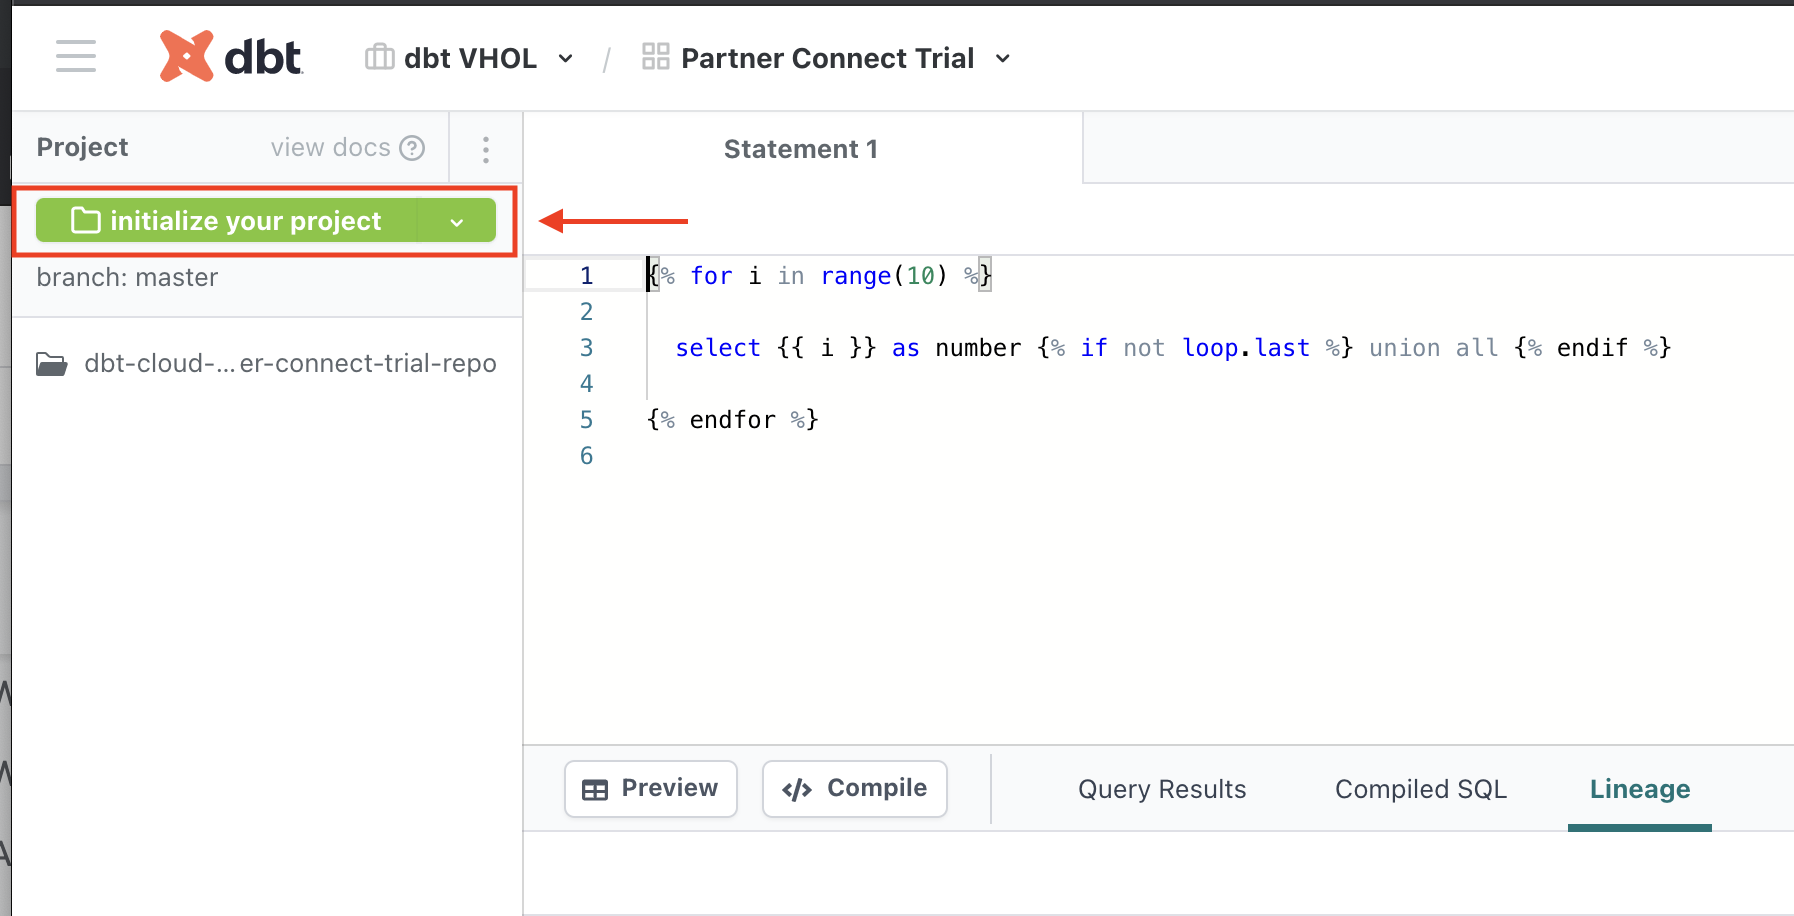Click the initialize your project button

tap(227, 221)
